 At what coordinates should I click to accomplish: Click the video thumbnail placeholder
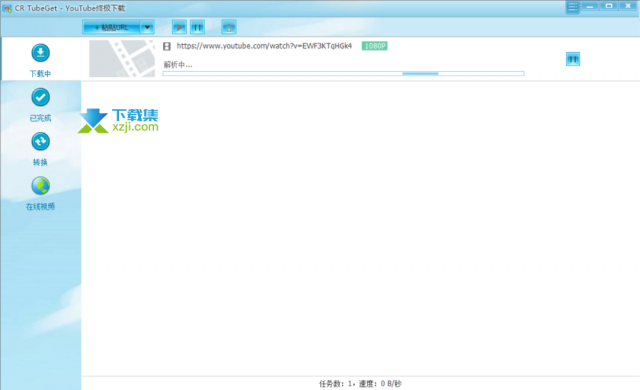[122, 59]
